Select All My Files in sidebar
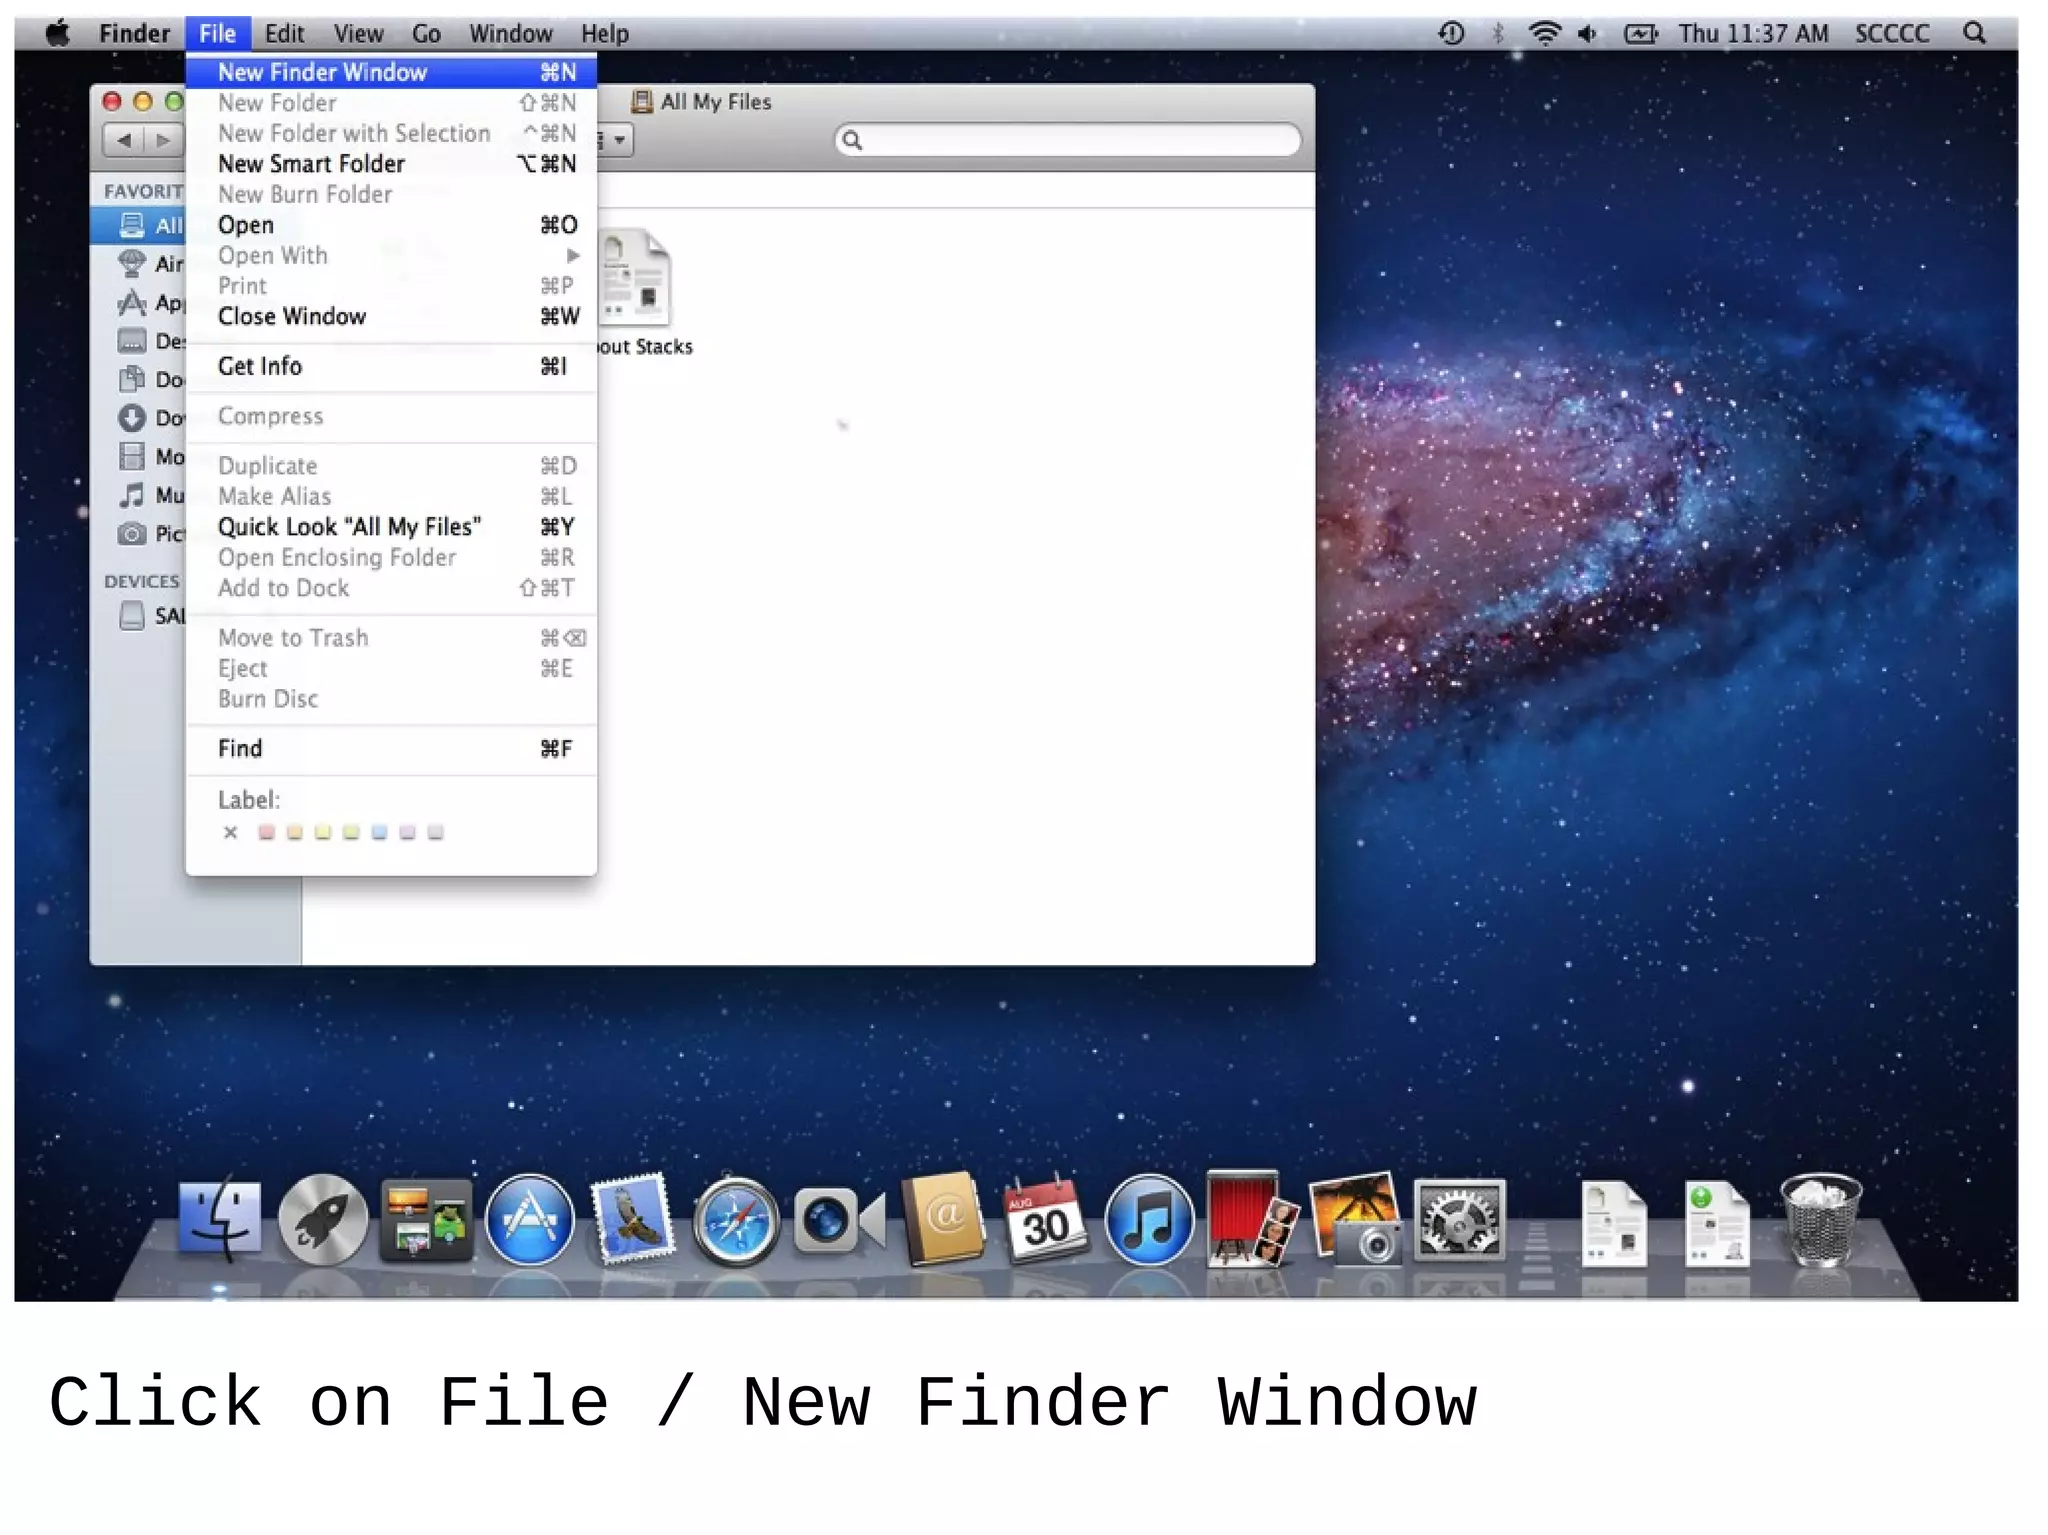 (138, 226)
